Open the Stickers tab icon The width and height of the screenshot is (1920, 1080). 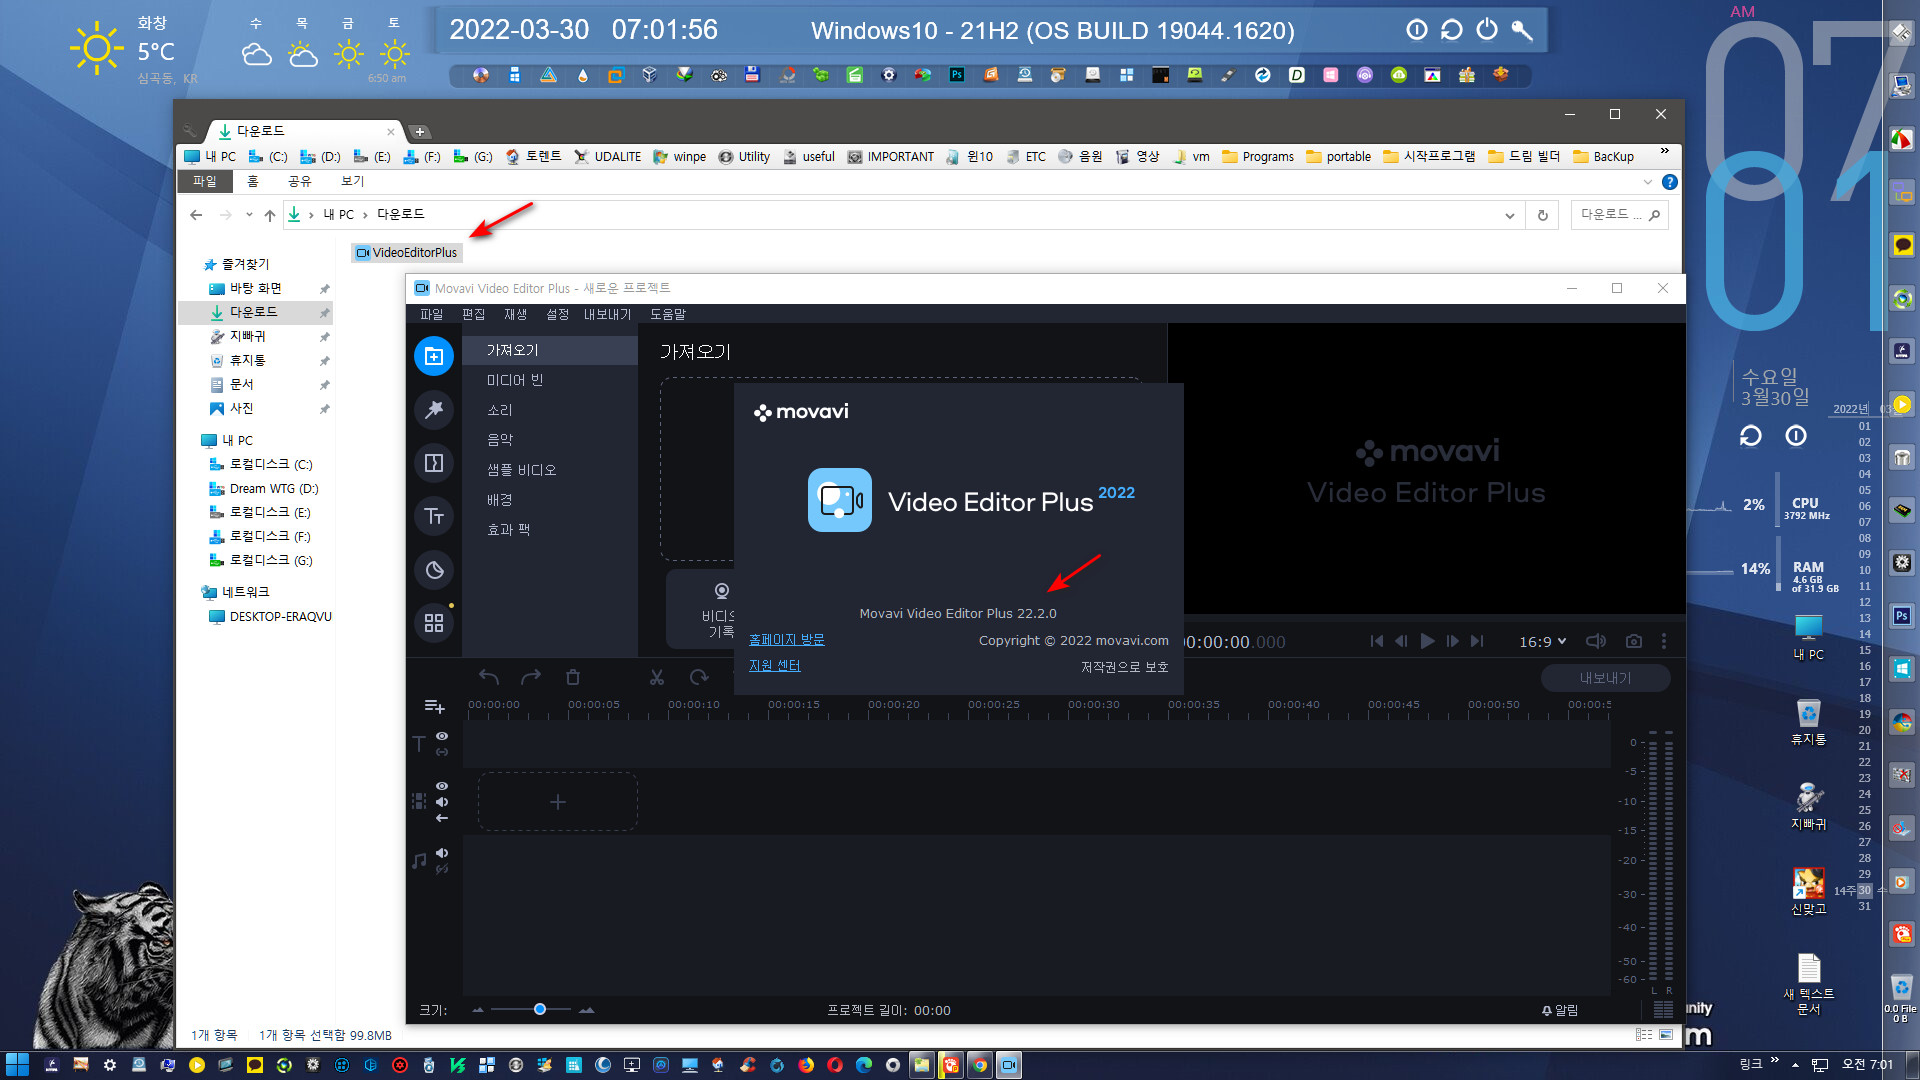click(x=434, y=570)
